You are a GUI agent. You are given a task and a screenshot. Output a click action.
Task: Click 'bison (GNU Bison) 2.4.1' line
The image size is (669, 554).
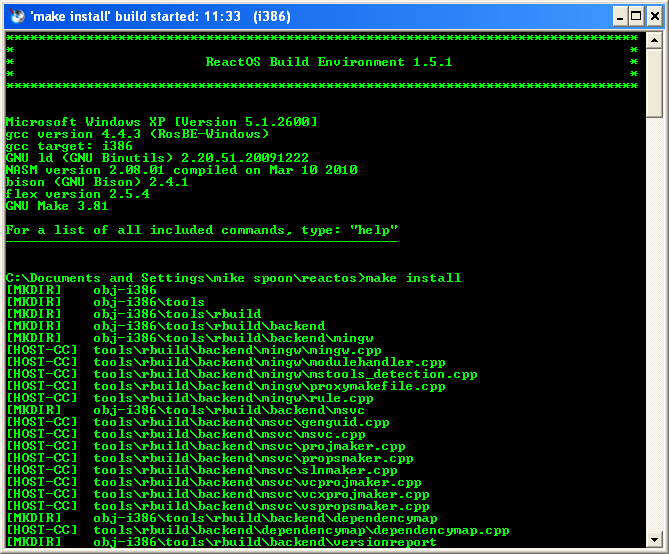tap(97, 182)
